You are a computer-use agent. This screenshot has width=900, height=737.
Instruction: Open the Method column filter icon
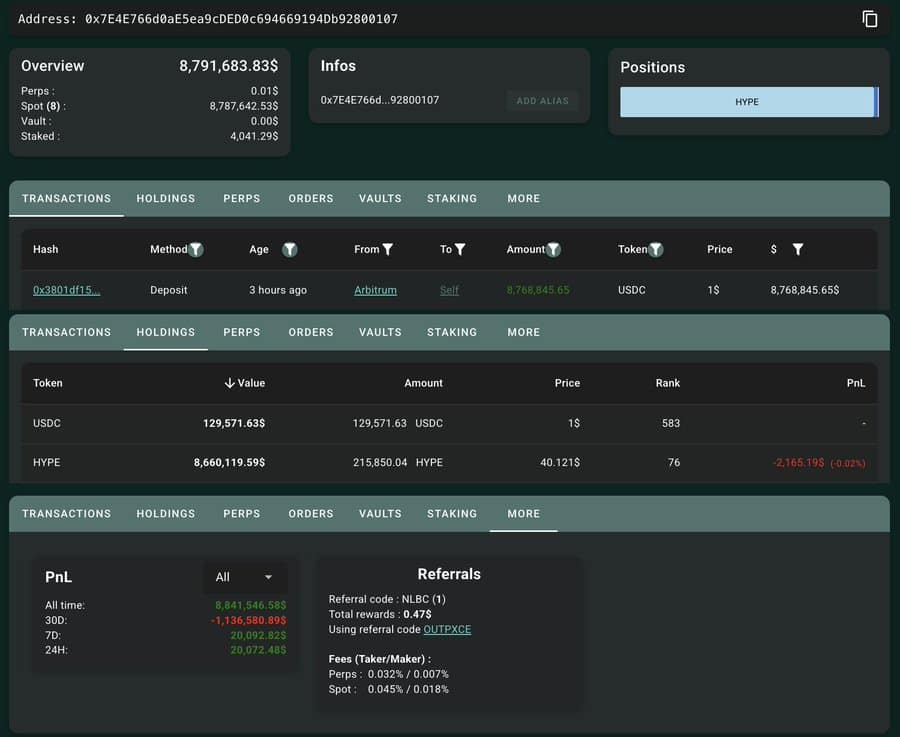(196, 249)
